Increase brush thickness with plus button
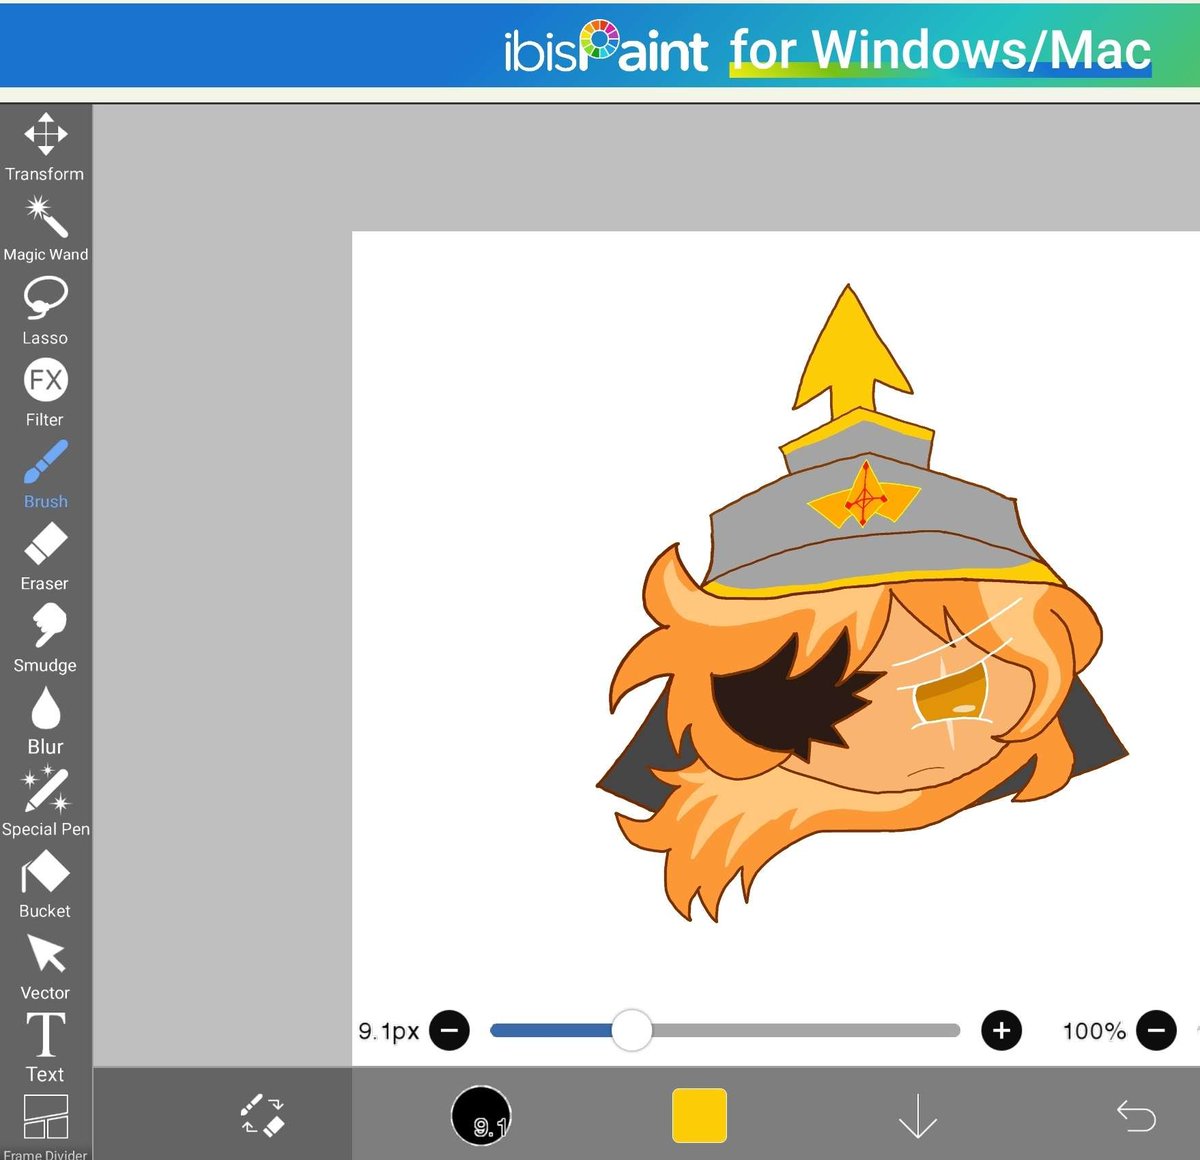Screen dimensions: 1200x1160 [1001, 1030]
